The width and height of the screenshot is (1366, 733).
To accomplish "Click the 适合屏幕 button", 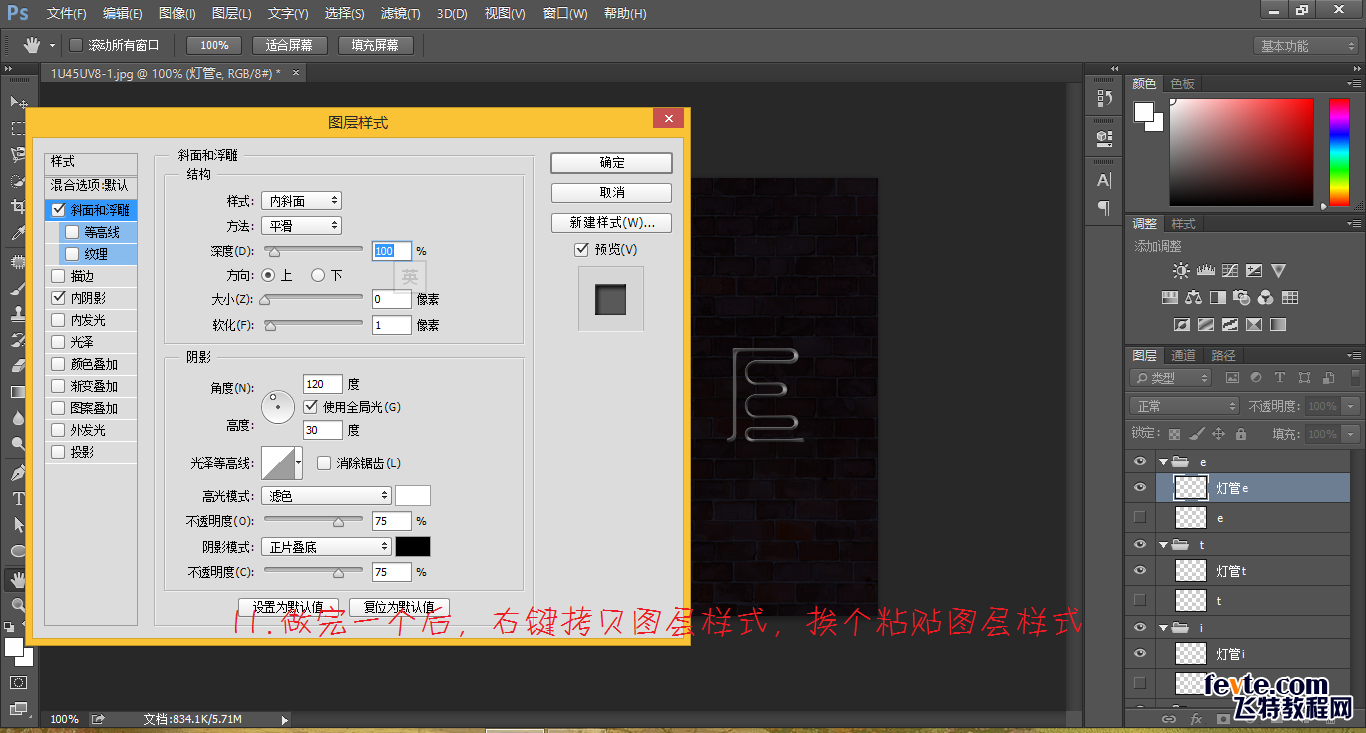I will click(x=288, y=45).
